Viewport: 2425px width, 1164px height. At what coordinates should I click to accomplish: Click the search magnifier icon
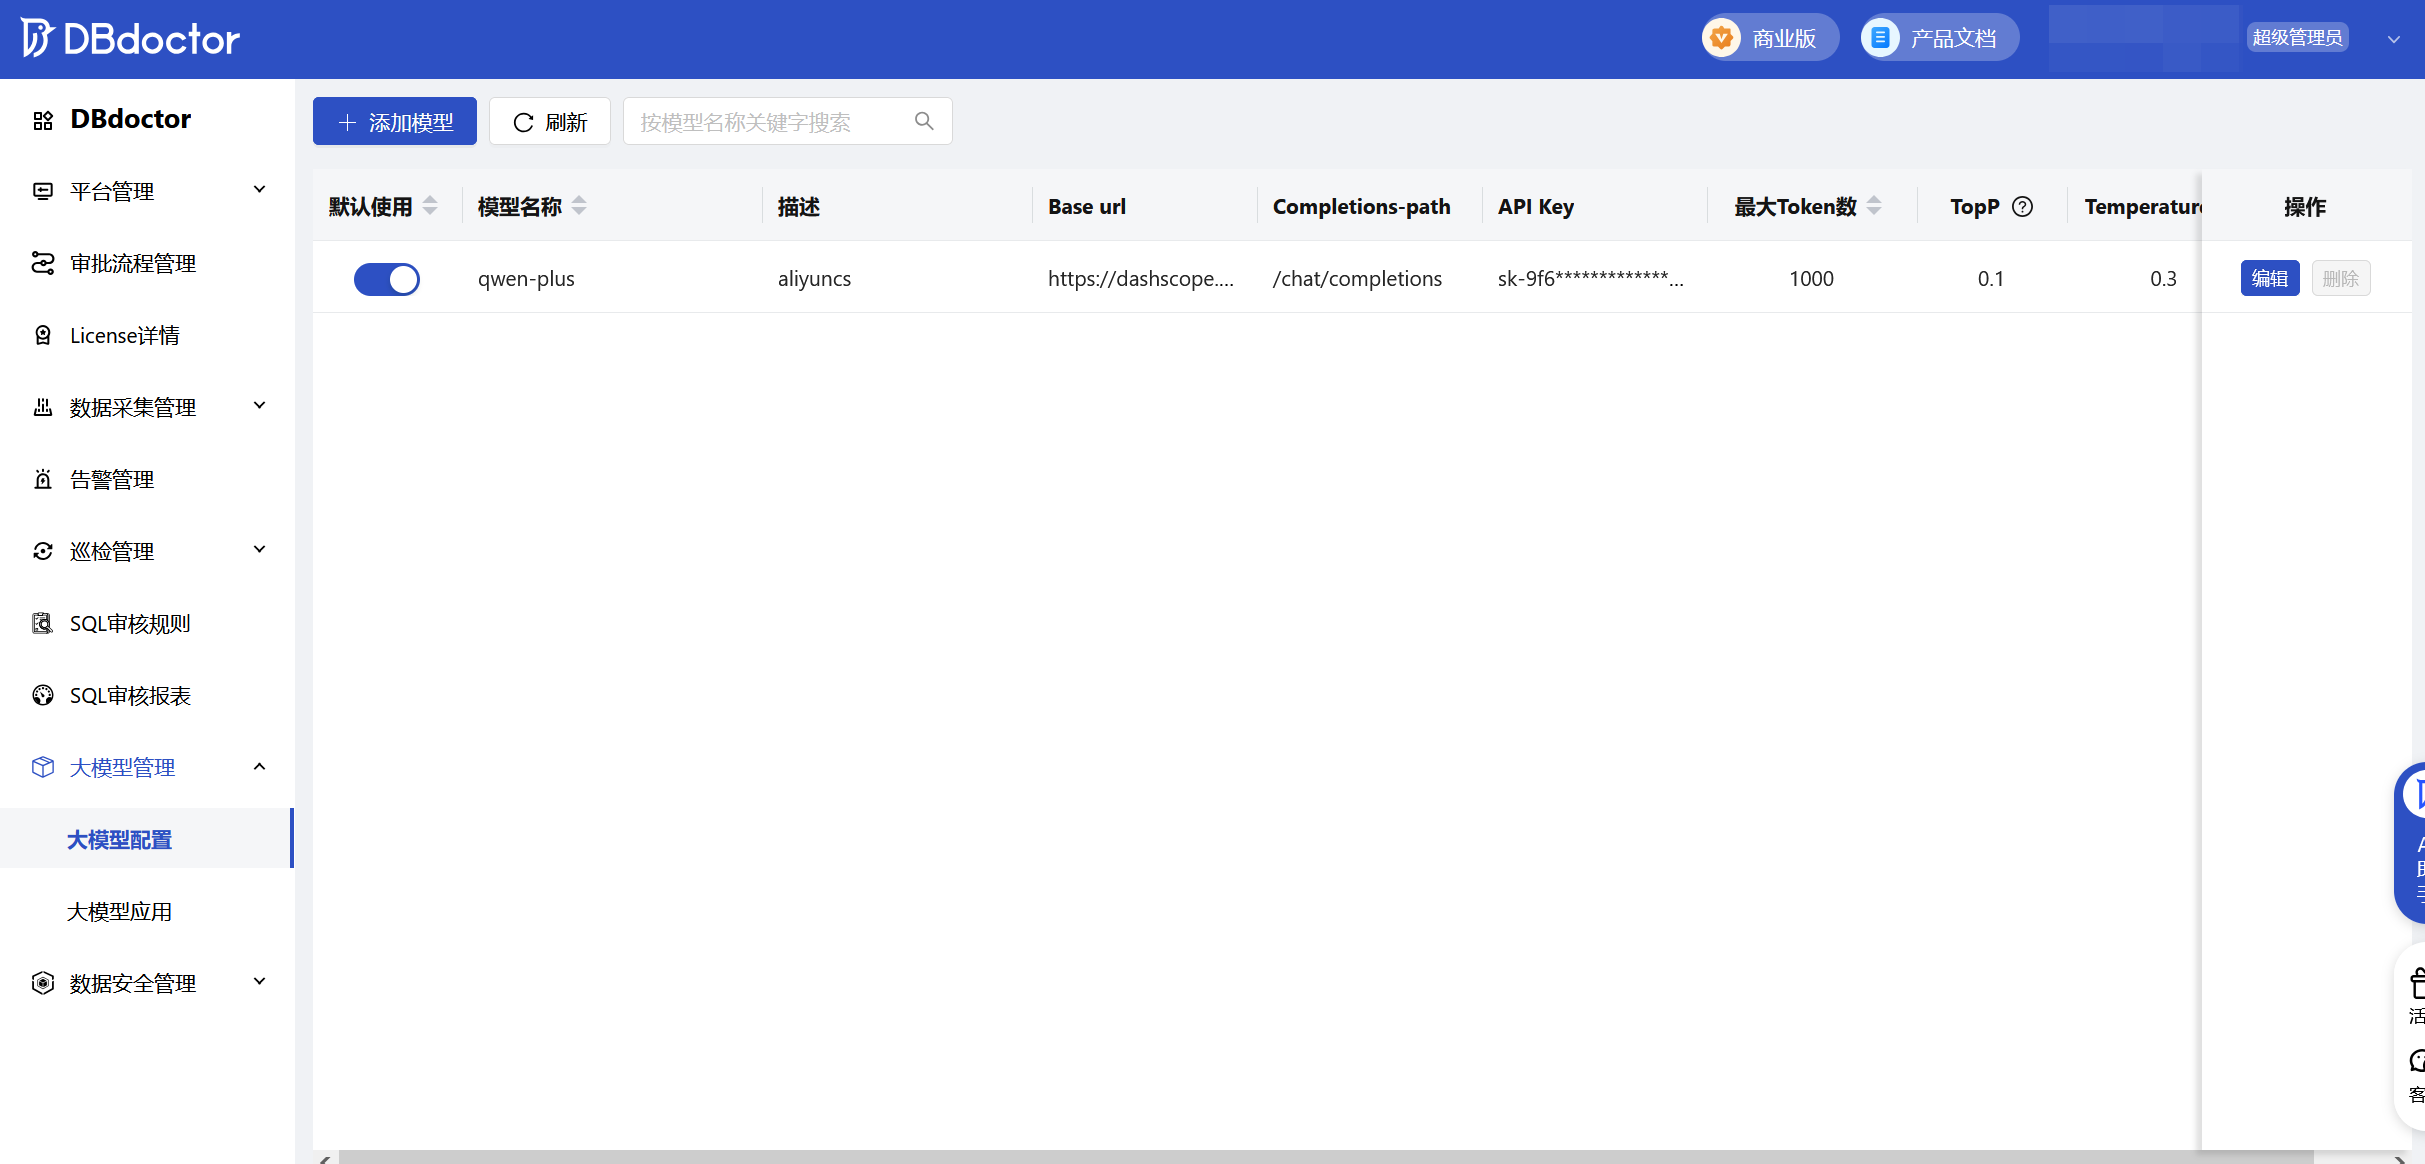924,121
